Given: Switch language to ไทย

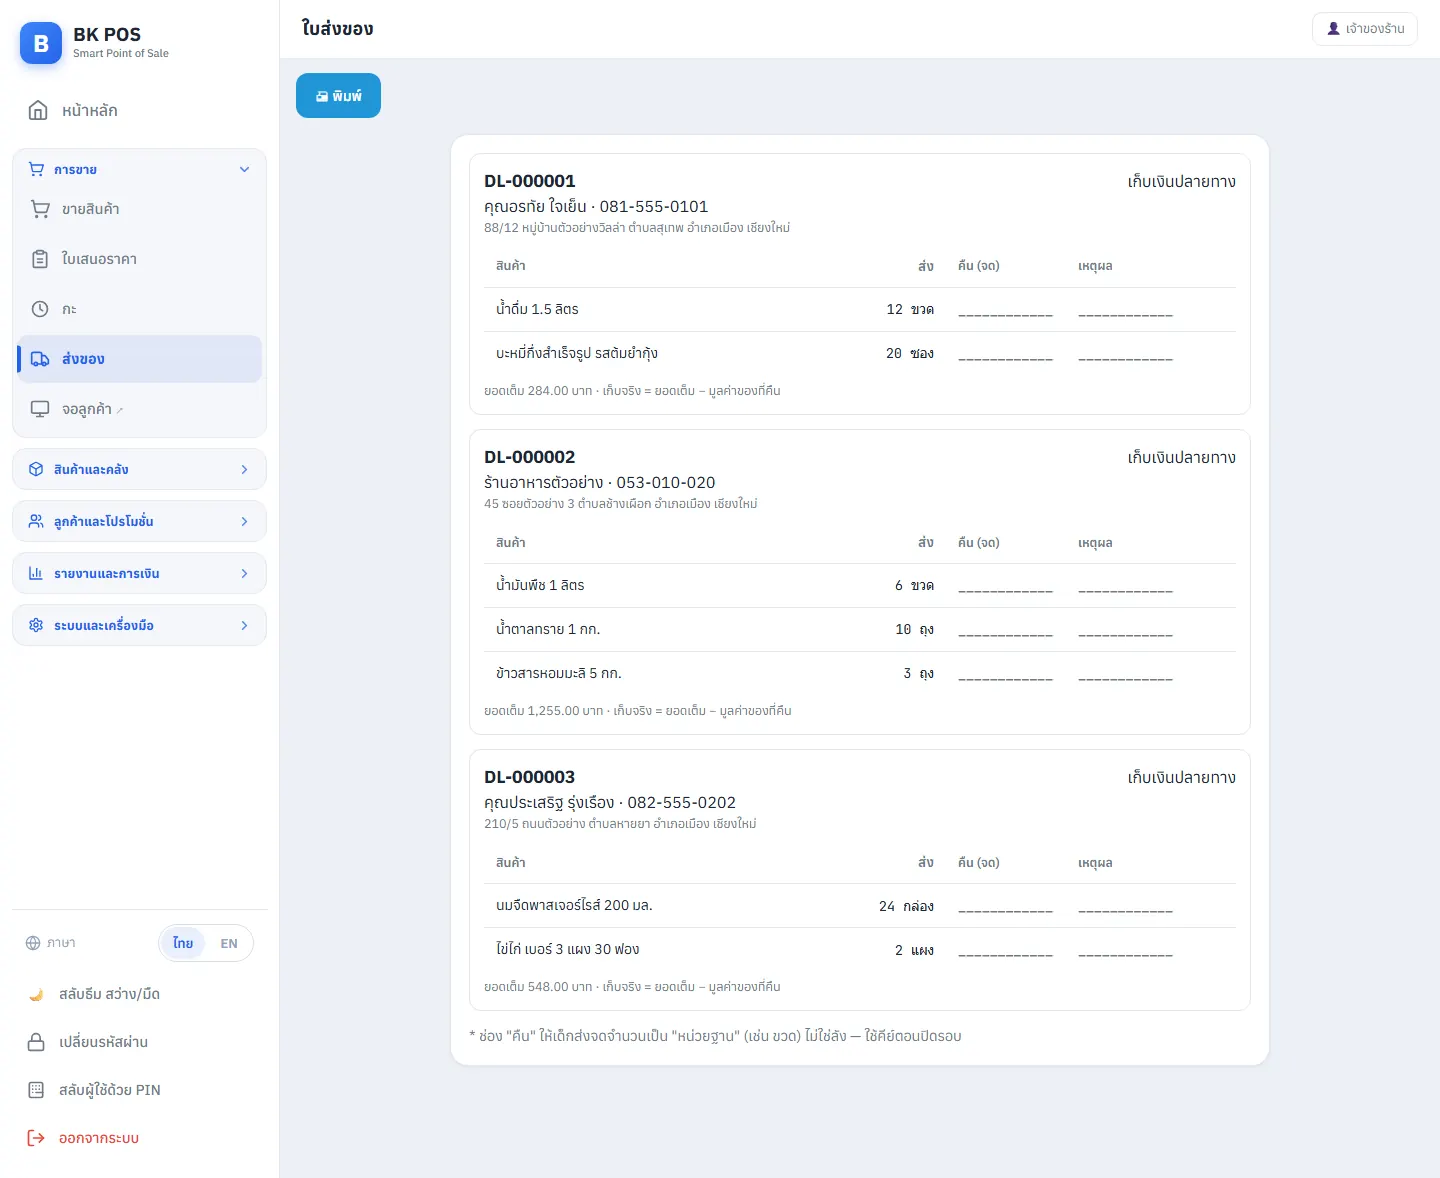Looking at the screenshot, I should (x=183, y=943).
